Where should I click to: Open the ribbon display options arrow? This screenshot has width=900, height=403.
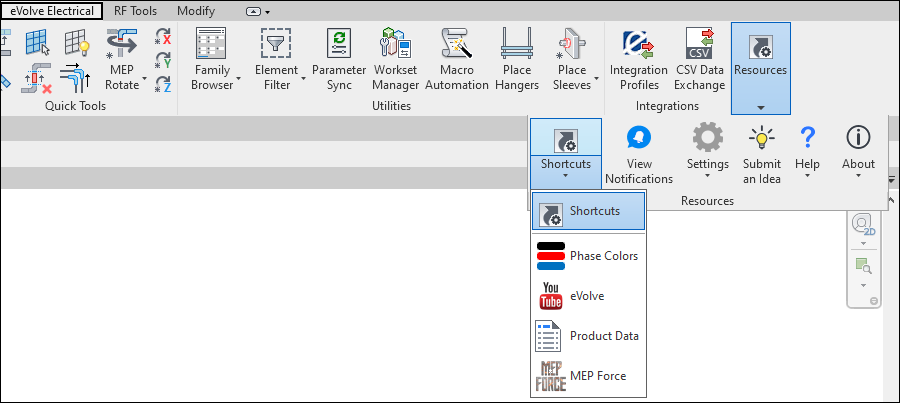coord(267,11)
